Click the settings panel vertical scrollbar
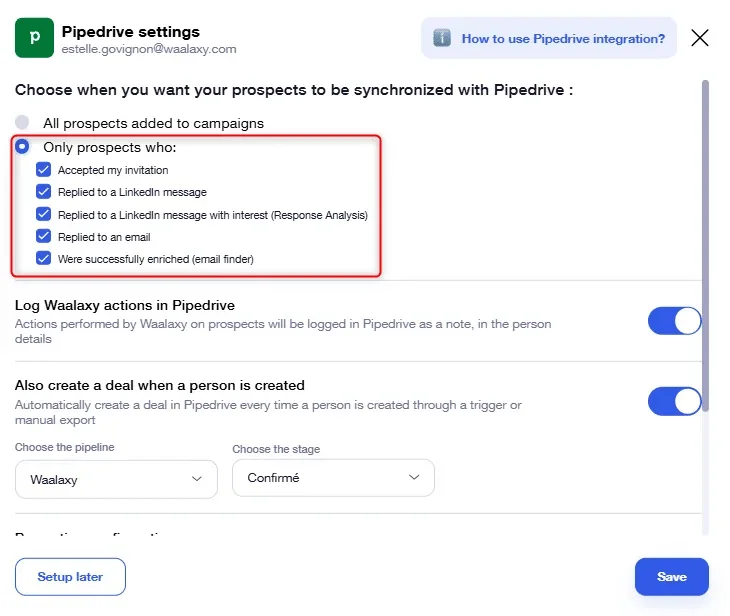This screenshot has height=616, width=730. click(705, 246)
